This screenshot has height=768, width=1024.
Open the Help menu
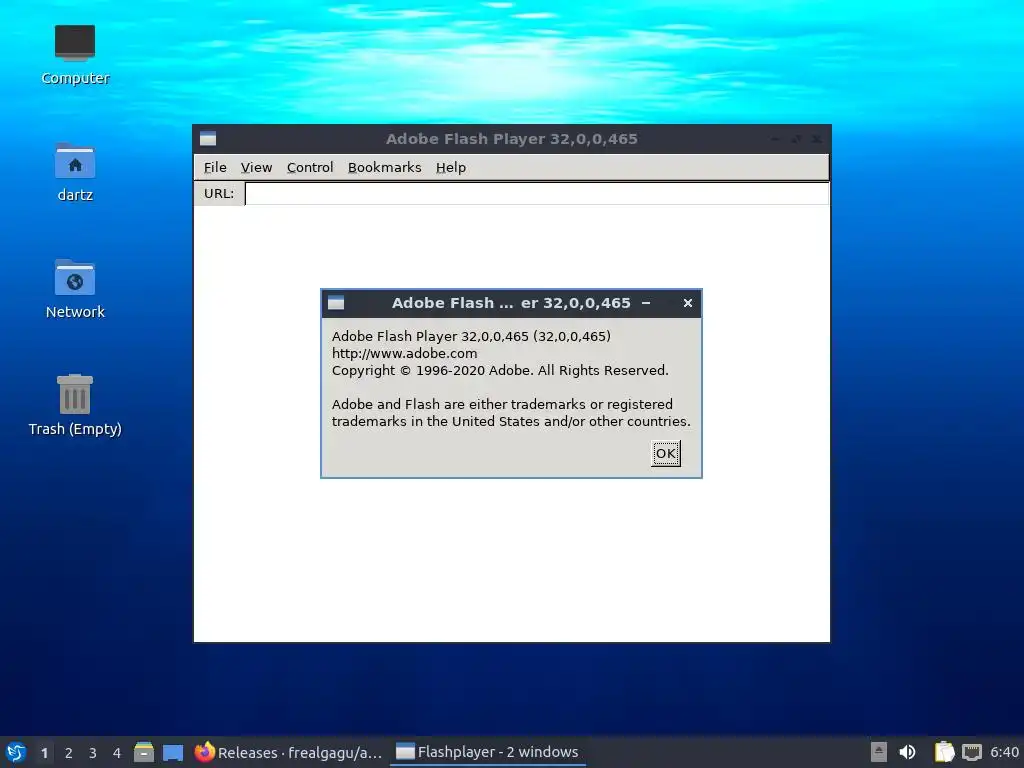pyautogui.click(x=451, y=167)
